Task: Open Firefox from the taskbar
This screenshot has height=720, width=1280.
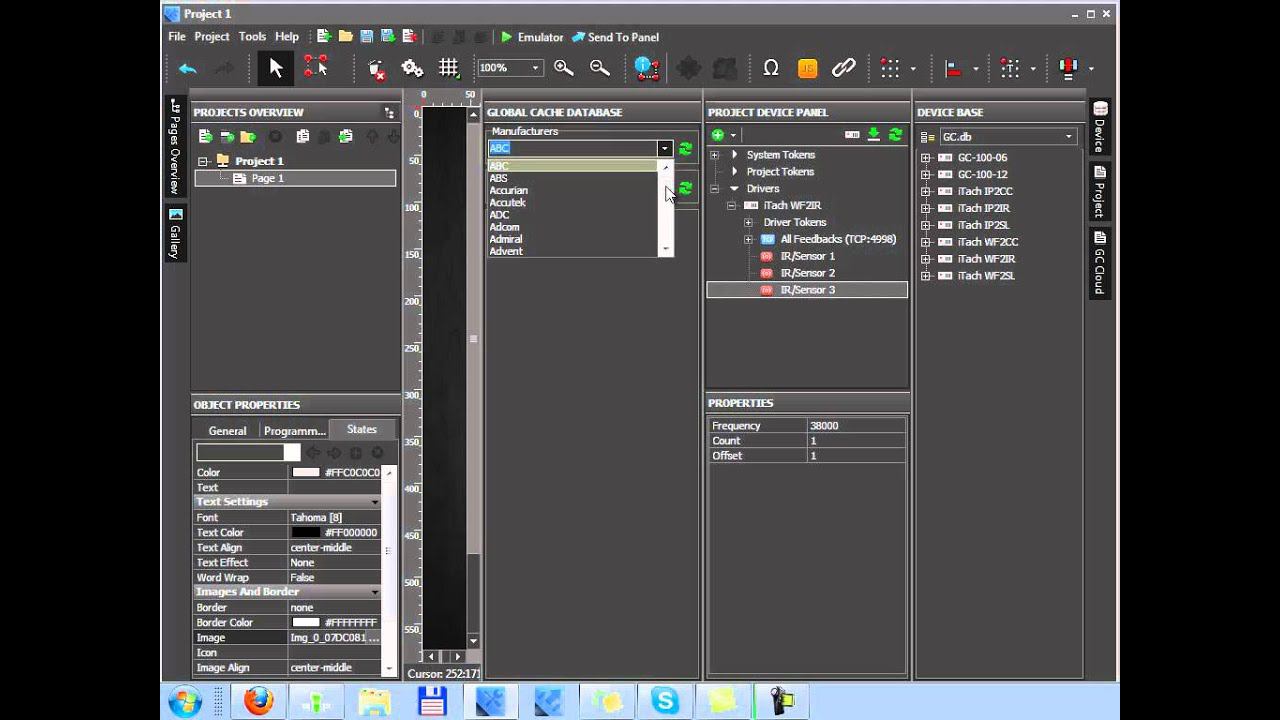Action: pyautogui.click(x=258, y=701)
